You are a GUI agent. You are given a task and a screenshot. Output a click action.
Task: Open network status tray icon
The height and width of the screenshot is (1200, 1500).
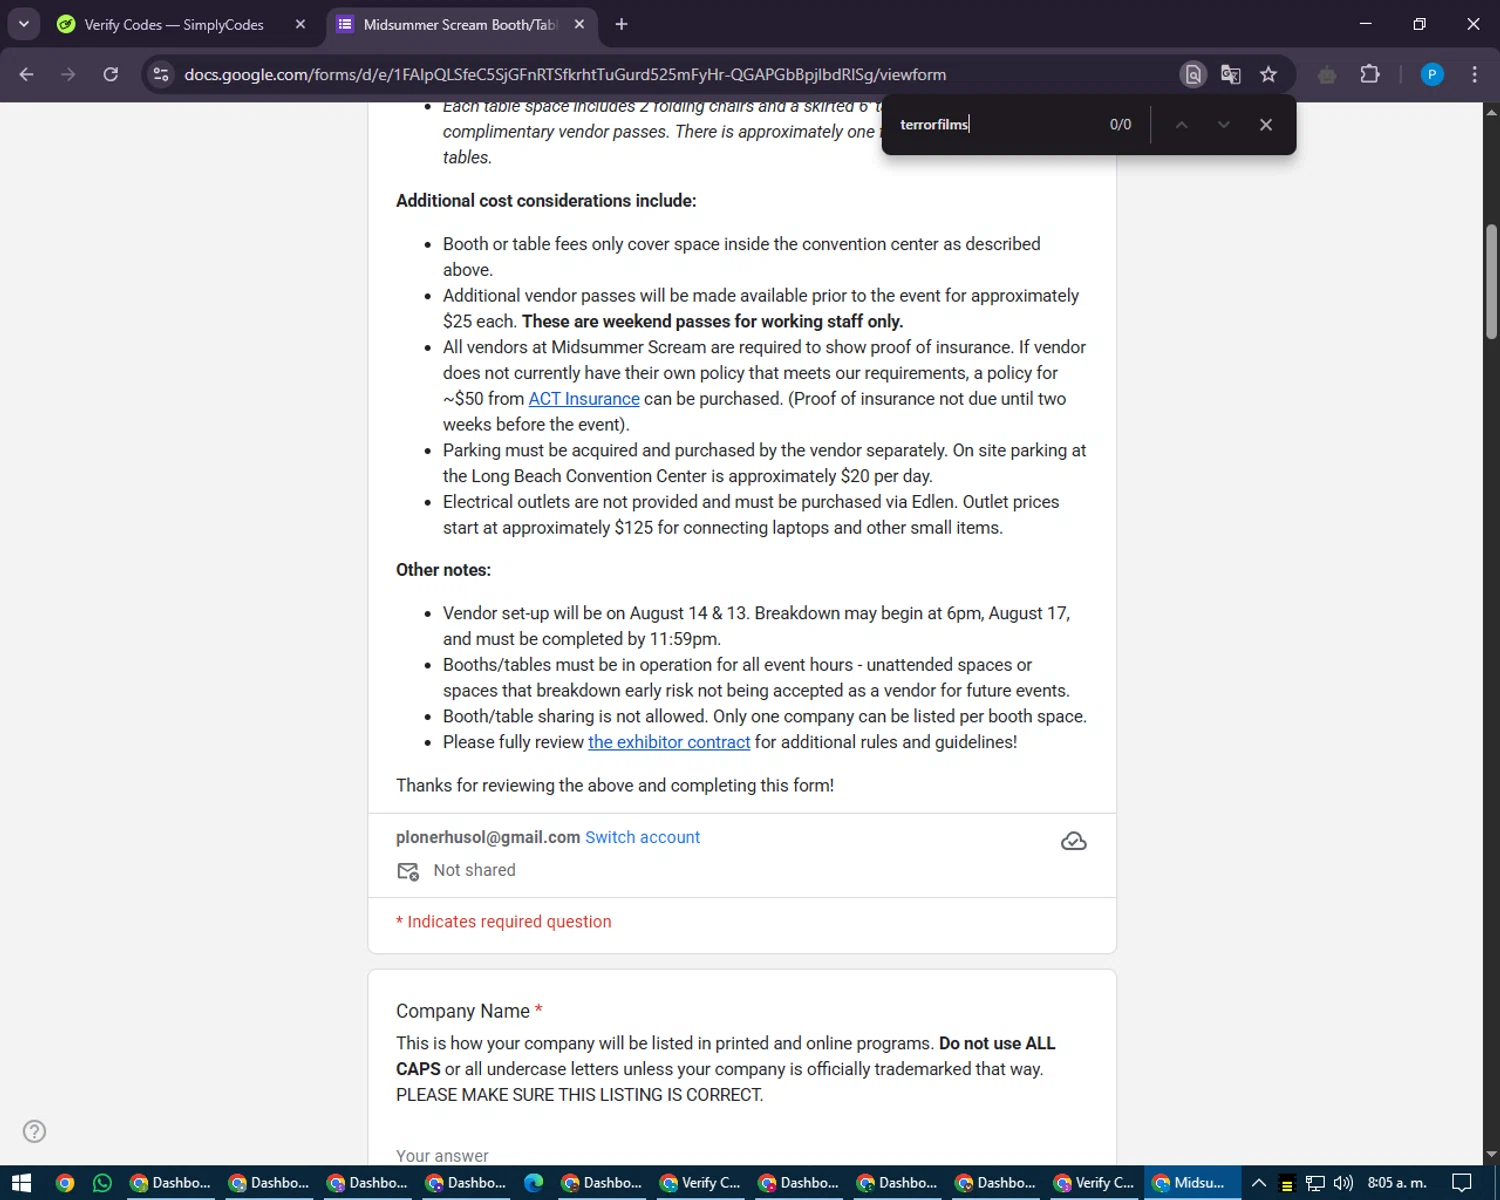click(1315, 1183)
